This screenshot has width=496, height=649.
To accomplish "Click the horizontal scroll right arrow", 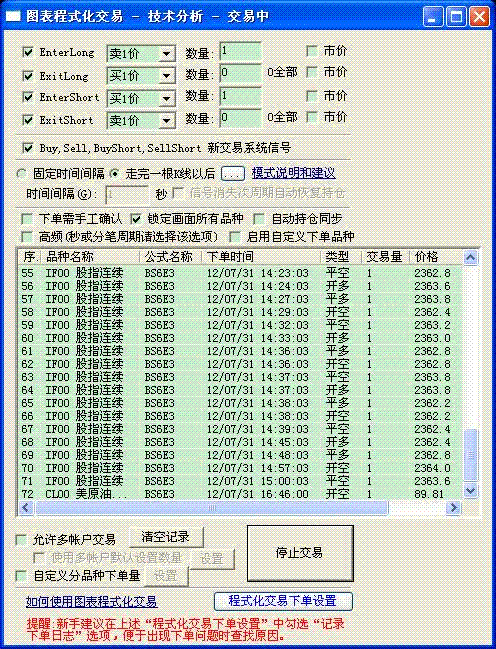I will pyautogui.click(x=453, y=507).
